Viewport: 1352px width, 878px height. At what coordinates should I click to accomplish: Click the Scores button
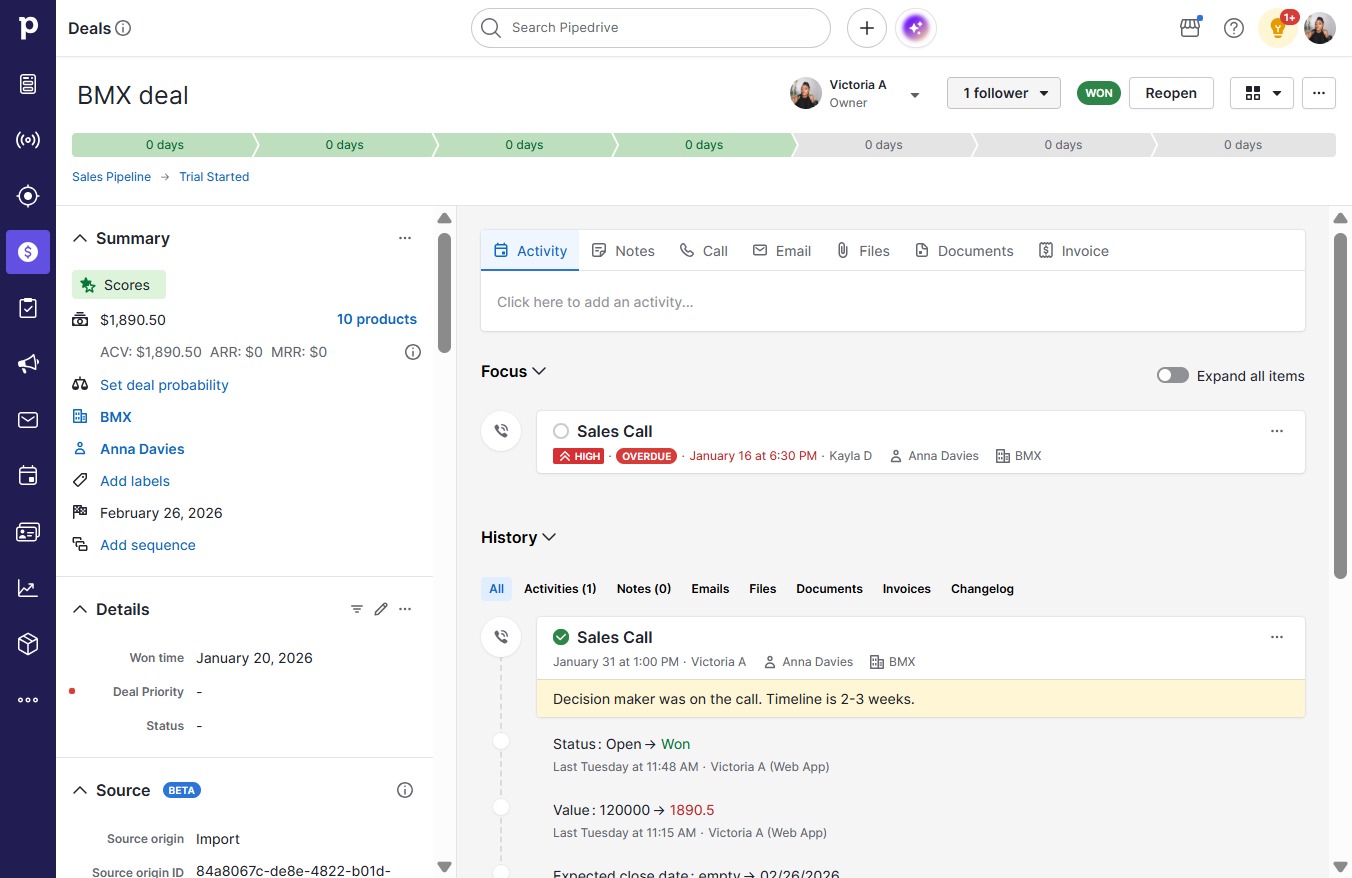[x=119, y=285]
